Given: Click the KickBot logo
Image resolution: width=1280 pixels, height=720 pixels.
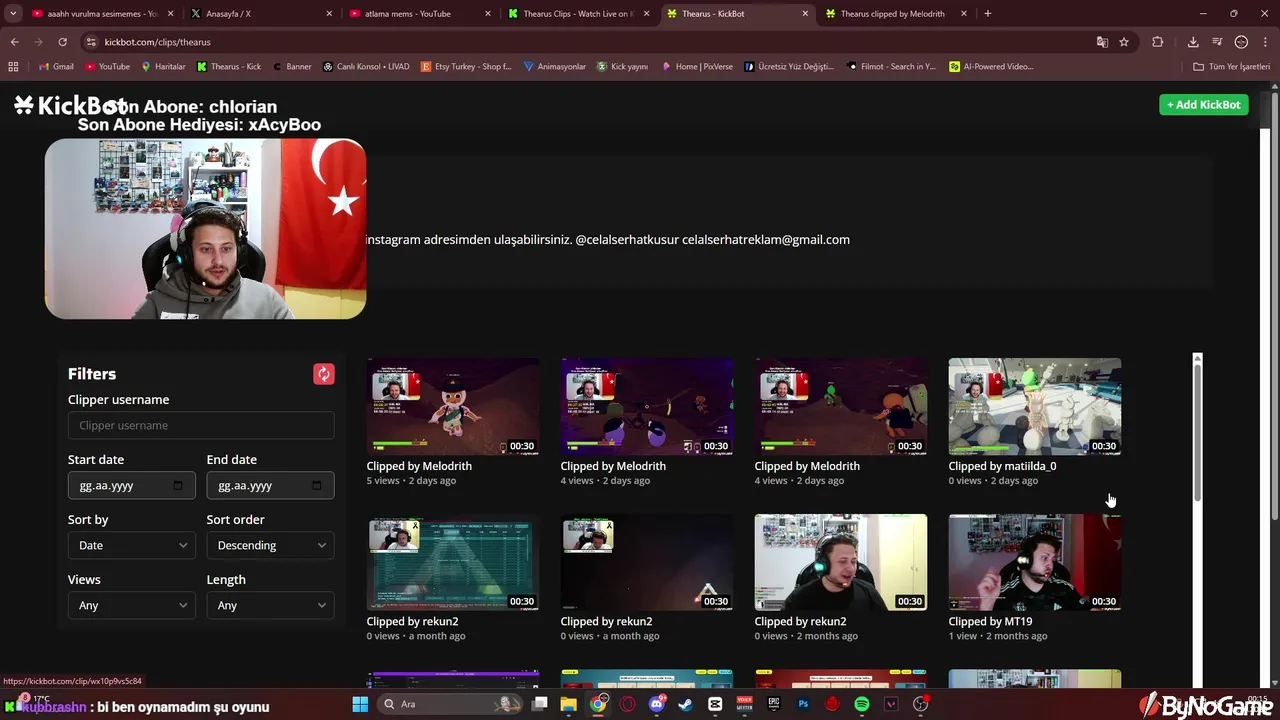Looking at the screenshot, I should click(x=70, y=105).
